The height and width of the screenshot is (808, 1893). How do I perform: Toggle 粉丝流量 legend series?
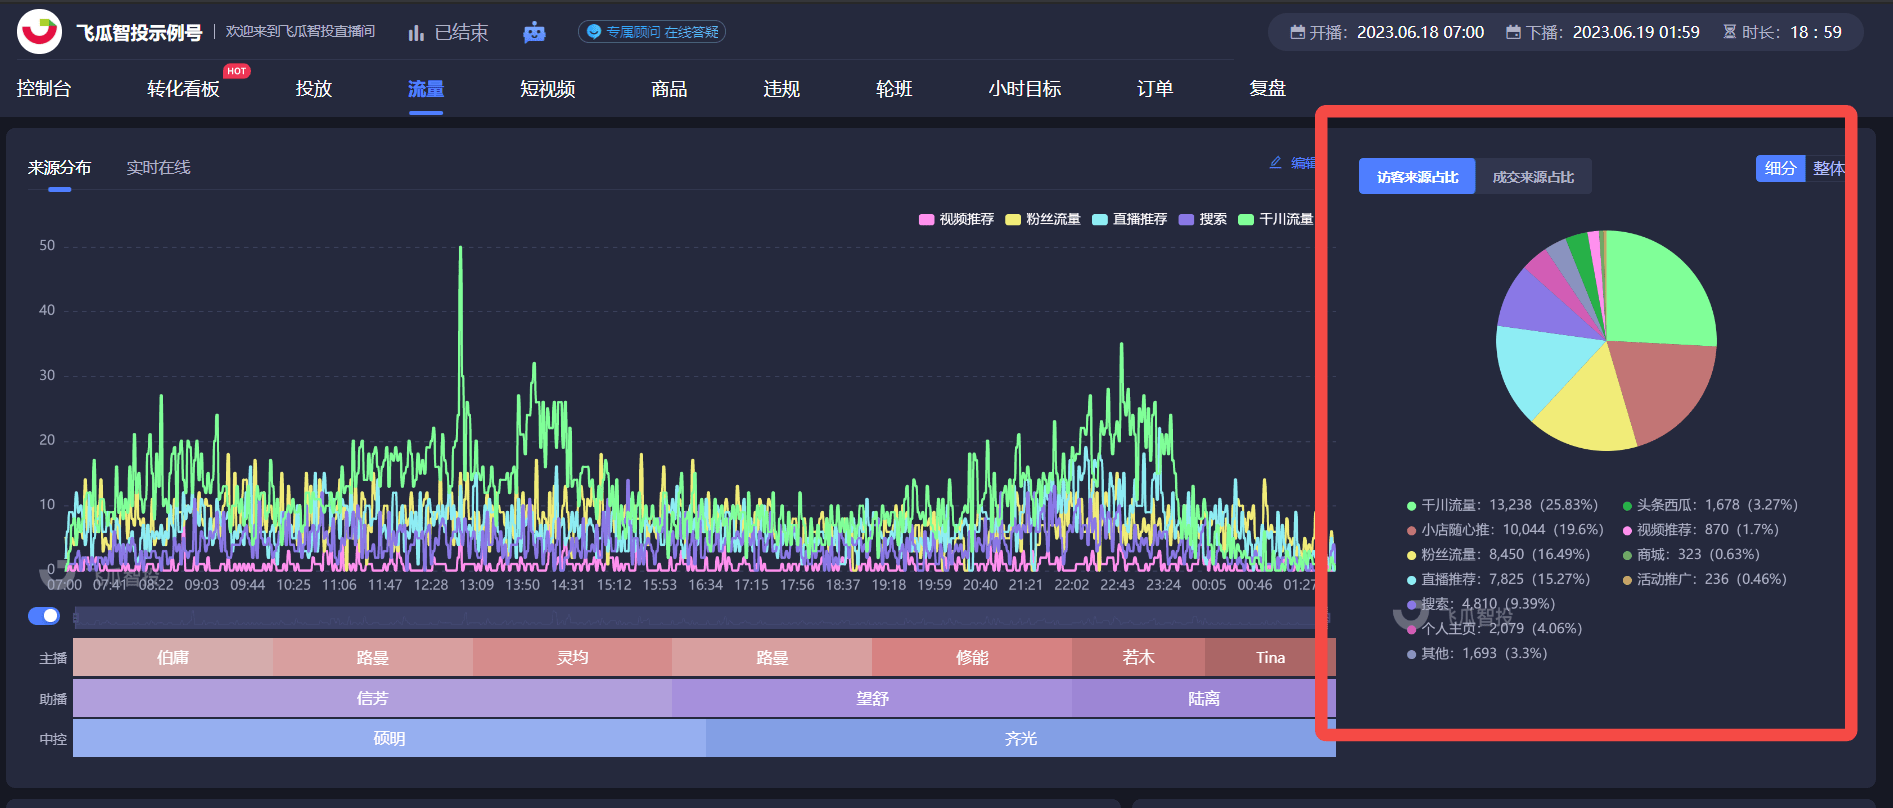(1043, 219)
